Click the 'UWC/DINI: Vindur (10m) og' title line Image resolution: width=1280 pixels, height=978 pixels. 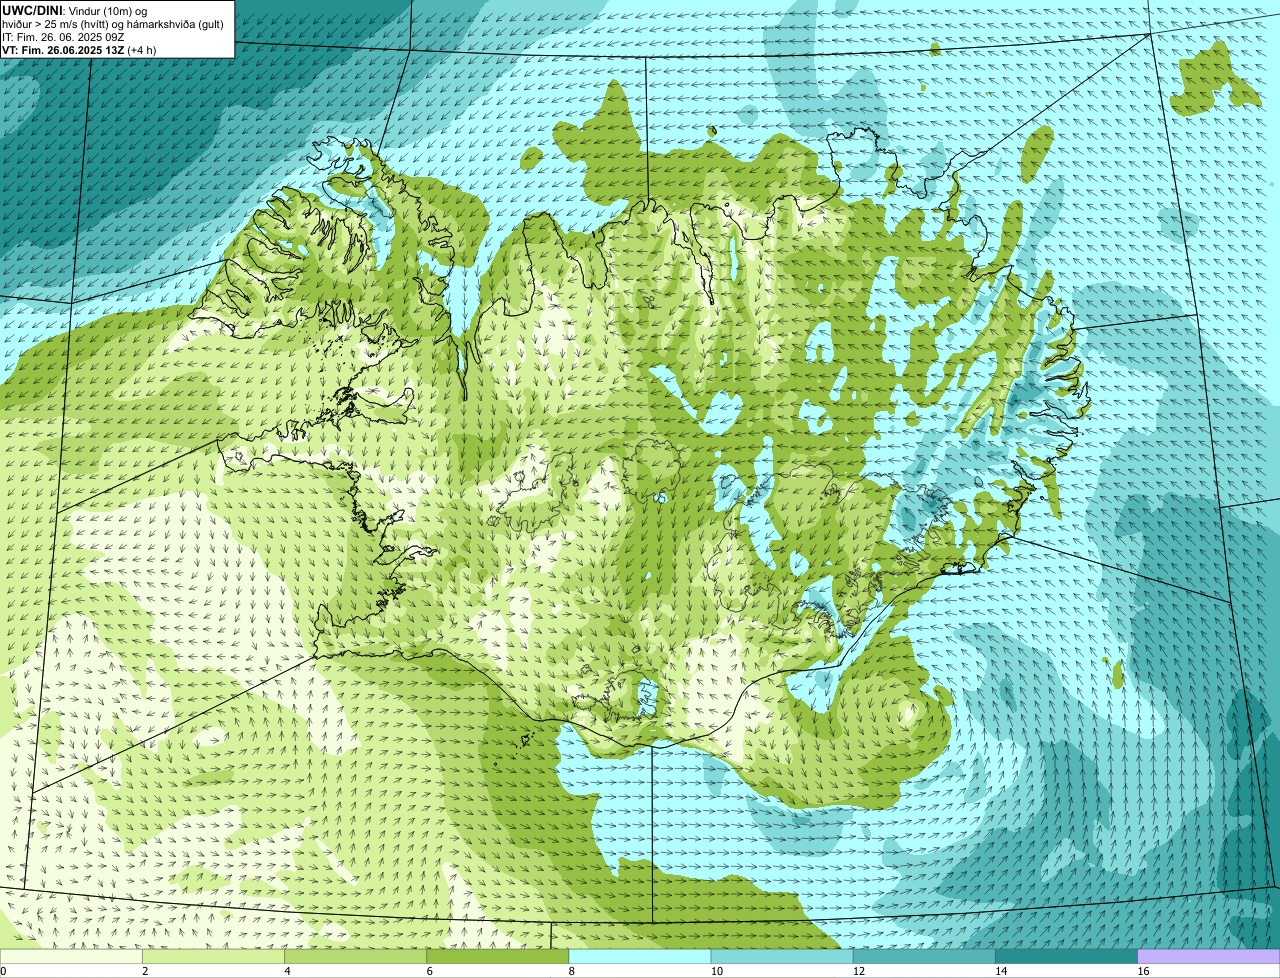pyautogui.click(x=75, y=10)
